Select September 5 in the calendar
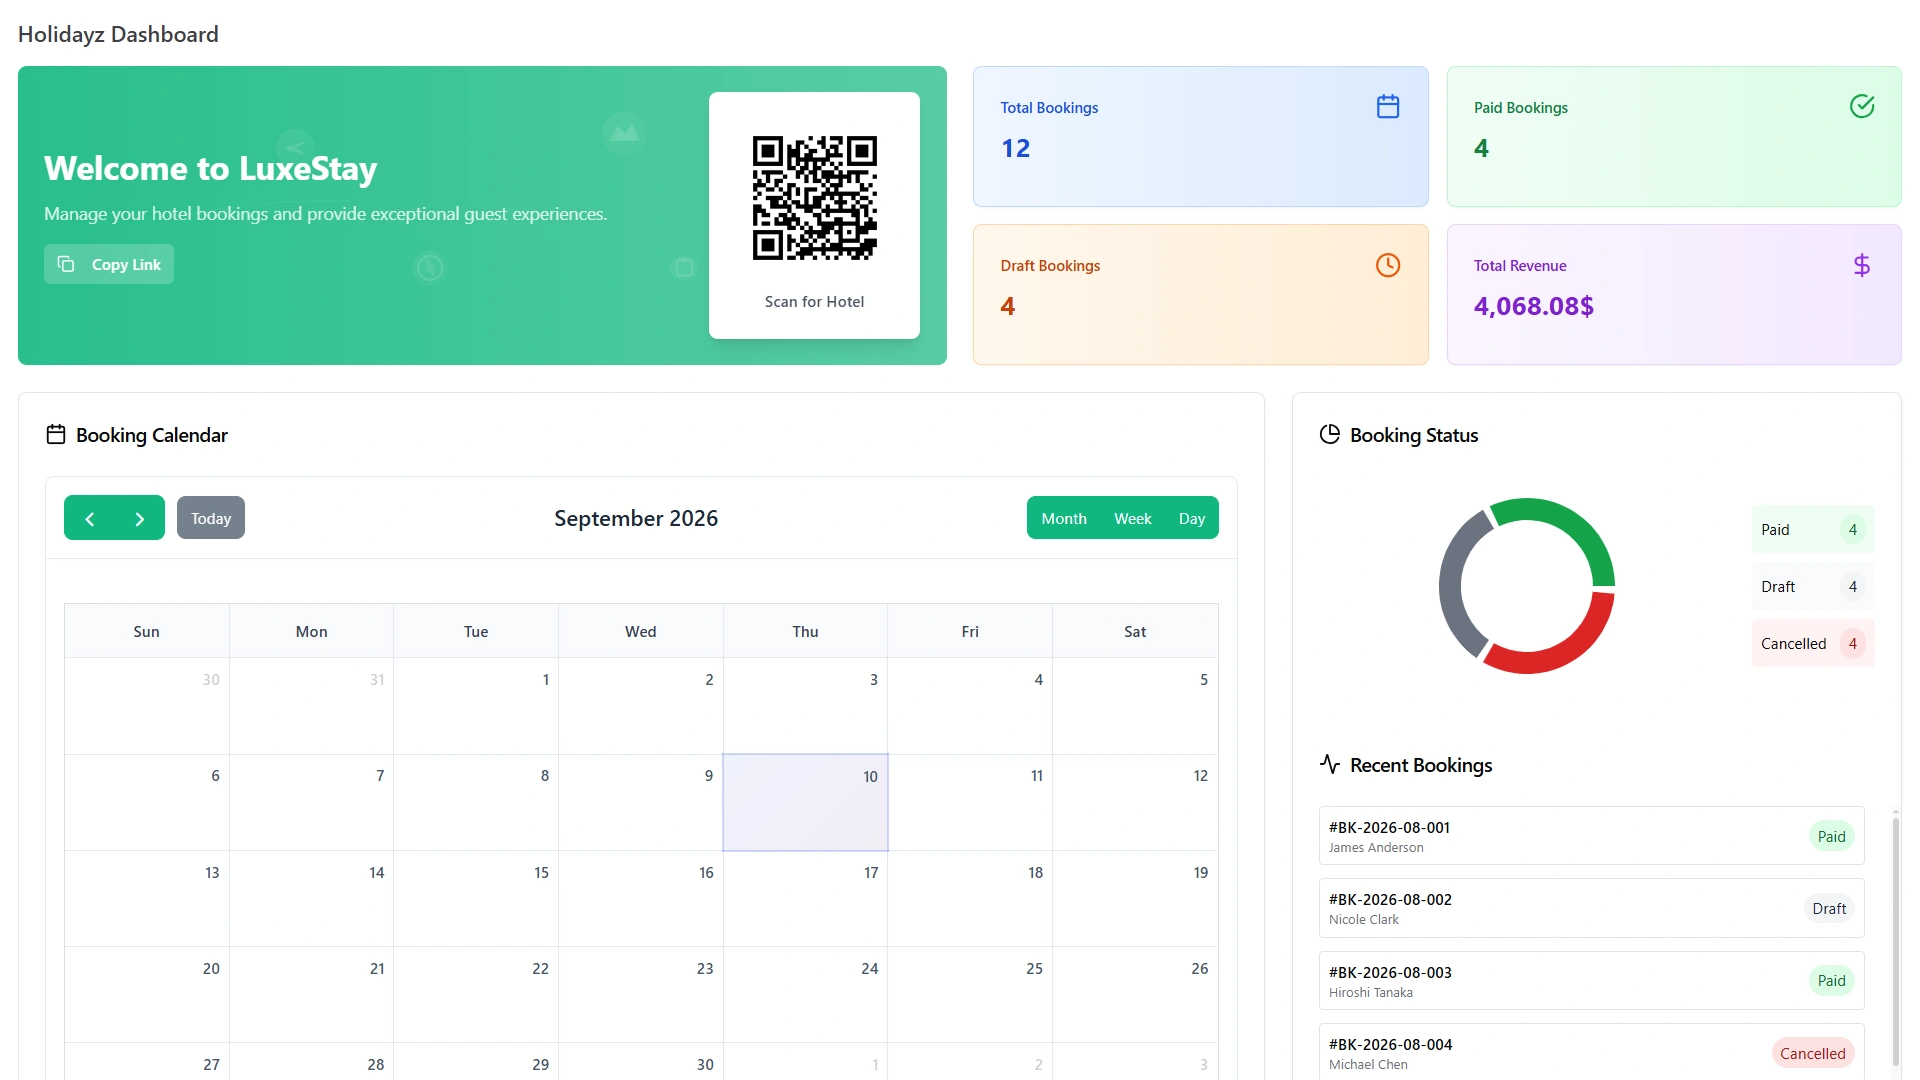This screenshot has height=1080, width=1920. 1135,706
